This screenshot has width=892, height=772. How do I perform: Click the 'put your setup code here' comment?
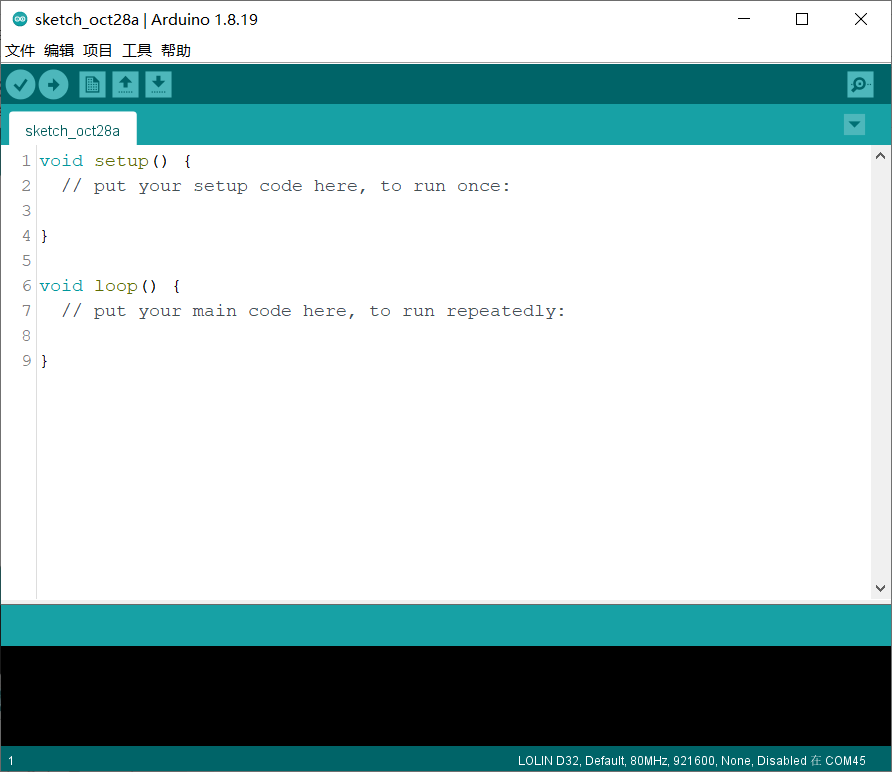[x=286, y=186]
